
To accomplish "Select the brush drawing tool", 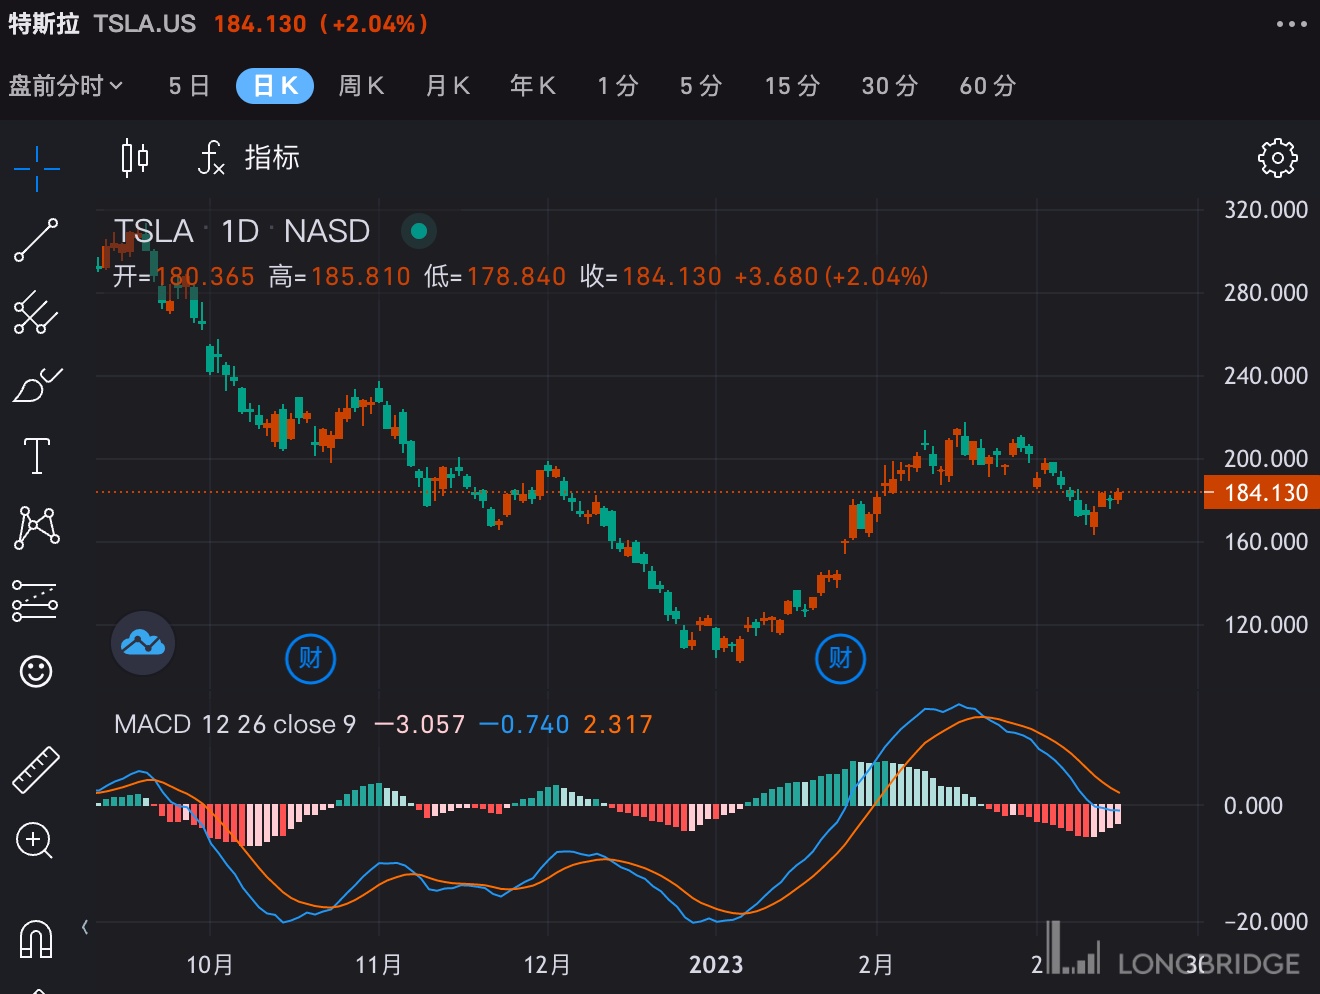I will (x=37, y=384).
